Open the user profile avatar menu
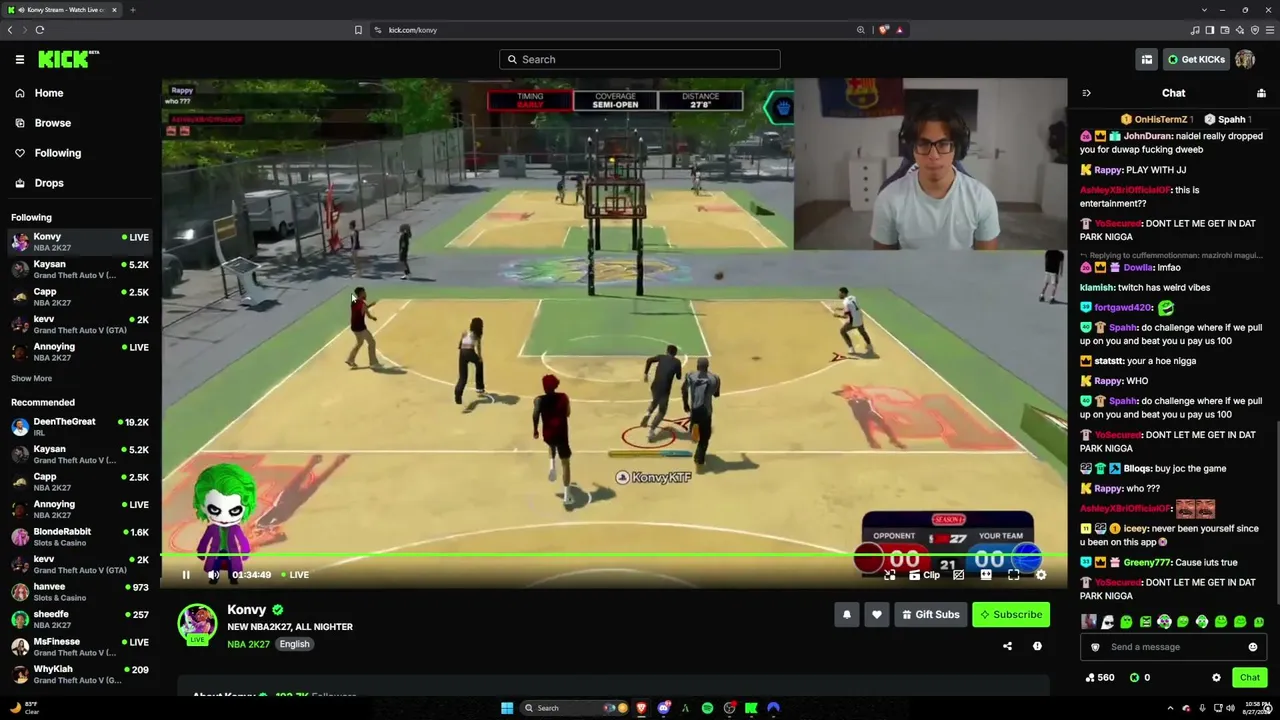This screenshot has width=1280, height=720. 1245,60
